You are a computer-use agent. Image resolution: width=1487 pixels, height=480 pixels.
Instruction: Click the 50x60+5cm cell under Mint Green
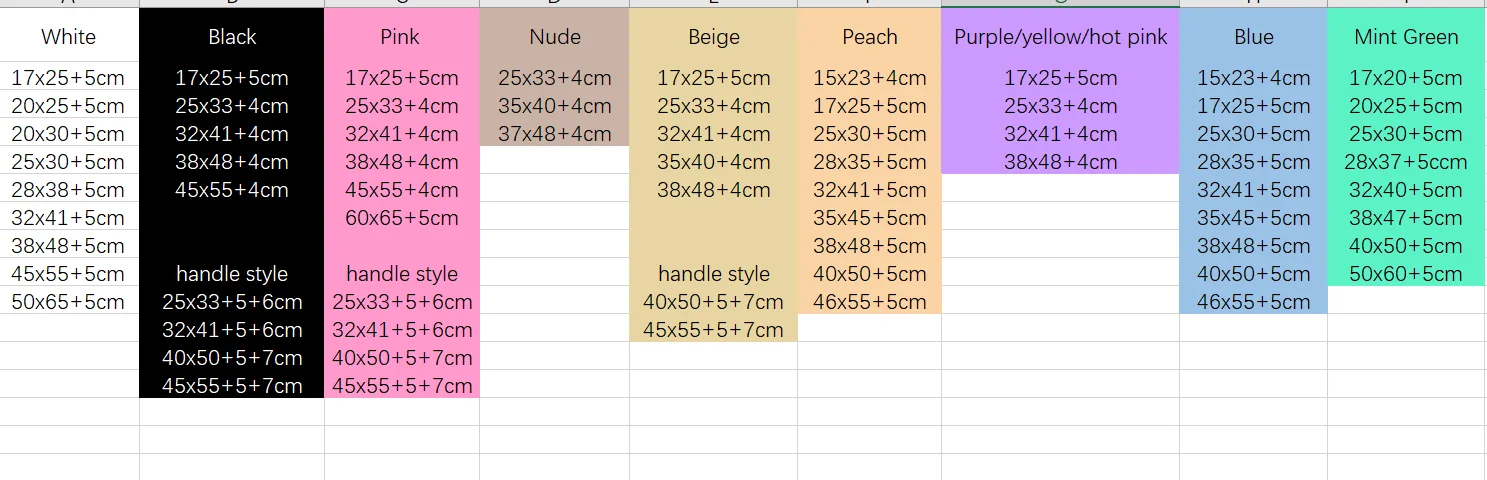1405,274
